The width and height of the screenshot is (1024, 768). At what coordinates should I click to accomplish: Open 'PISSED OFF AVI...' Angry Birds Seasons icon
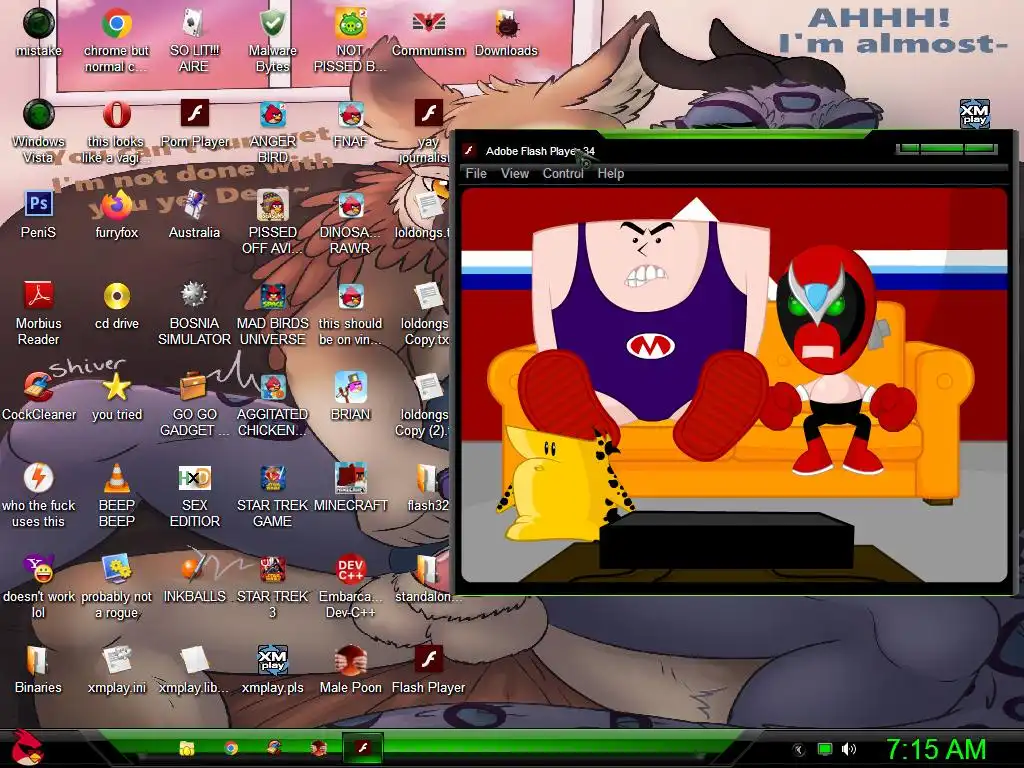pos(272,223)
